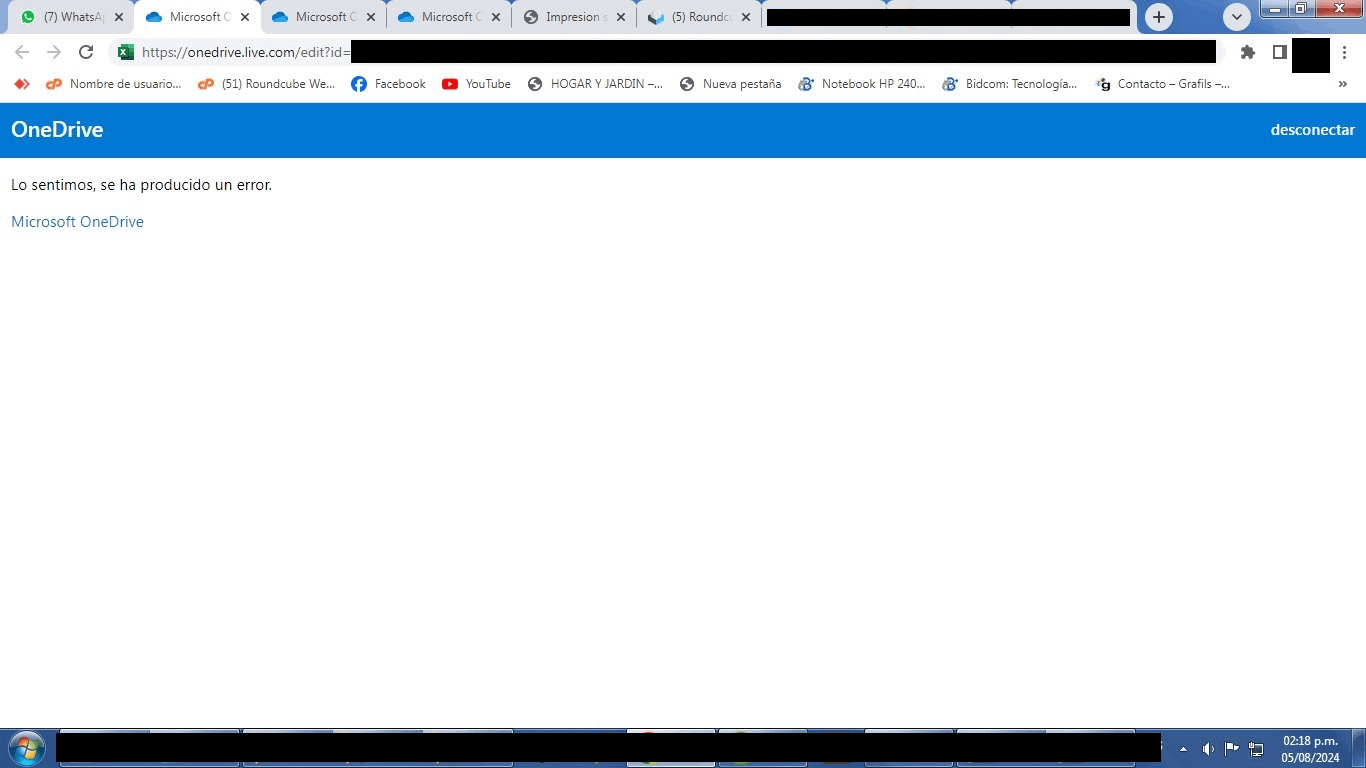Open the tab search chevron dropdown
The image size is (1366, 768).
(x=1237, y=17)
